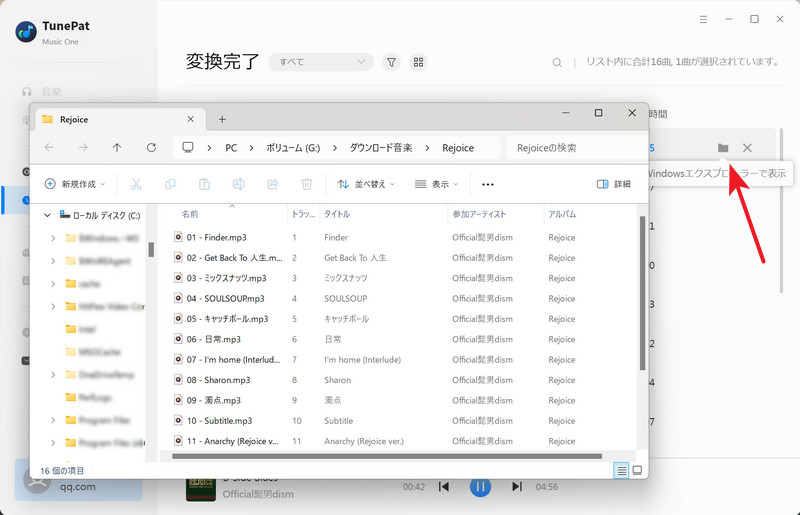Refresh the Rejoice folder view
Screen dimensions: 800x515
click(151, 148)
